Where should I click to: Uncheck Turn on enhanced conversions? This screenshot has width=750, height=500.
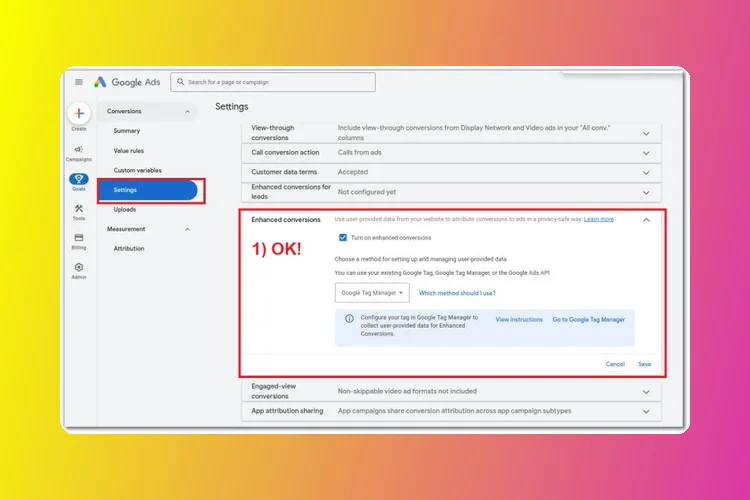tap(342, 237)
